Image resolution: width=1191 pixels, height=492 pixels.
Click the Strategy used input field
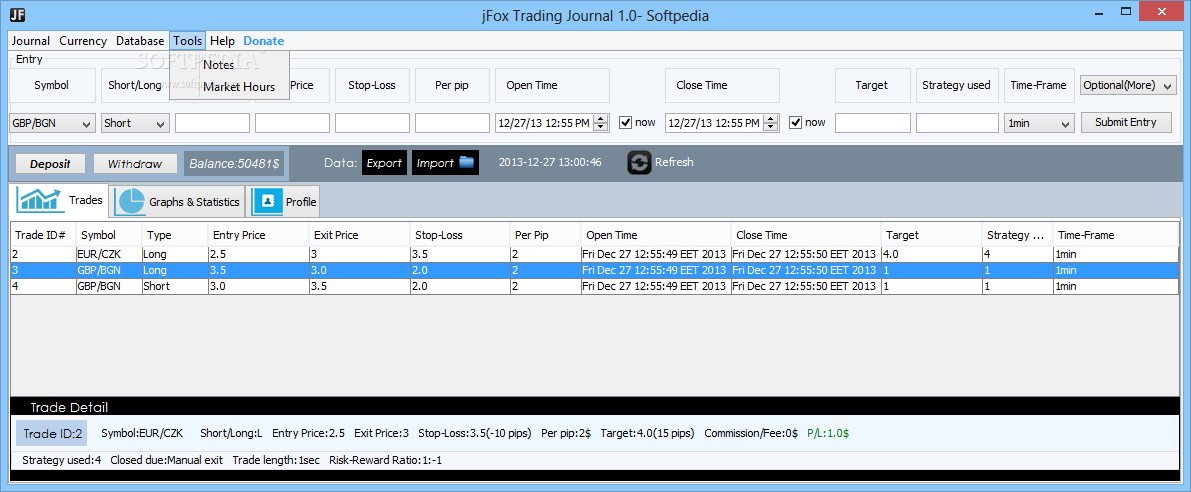[957, 123]
